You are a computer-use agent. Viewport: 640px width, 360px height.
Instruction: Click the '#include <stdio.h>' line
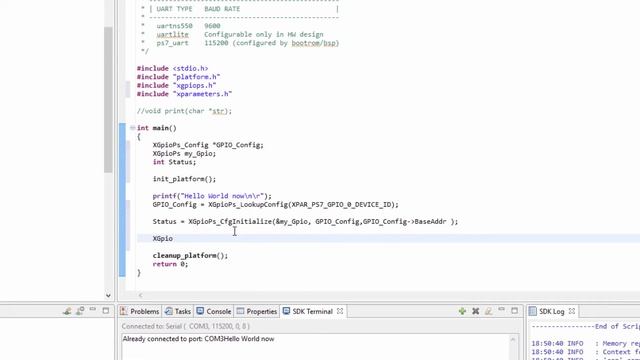[173, 68]
